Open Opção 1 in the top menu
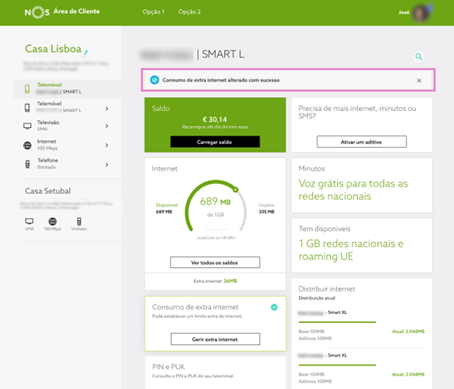 click(x=154, y=12)
